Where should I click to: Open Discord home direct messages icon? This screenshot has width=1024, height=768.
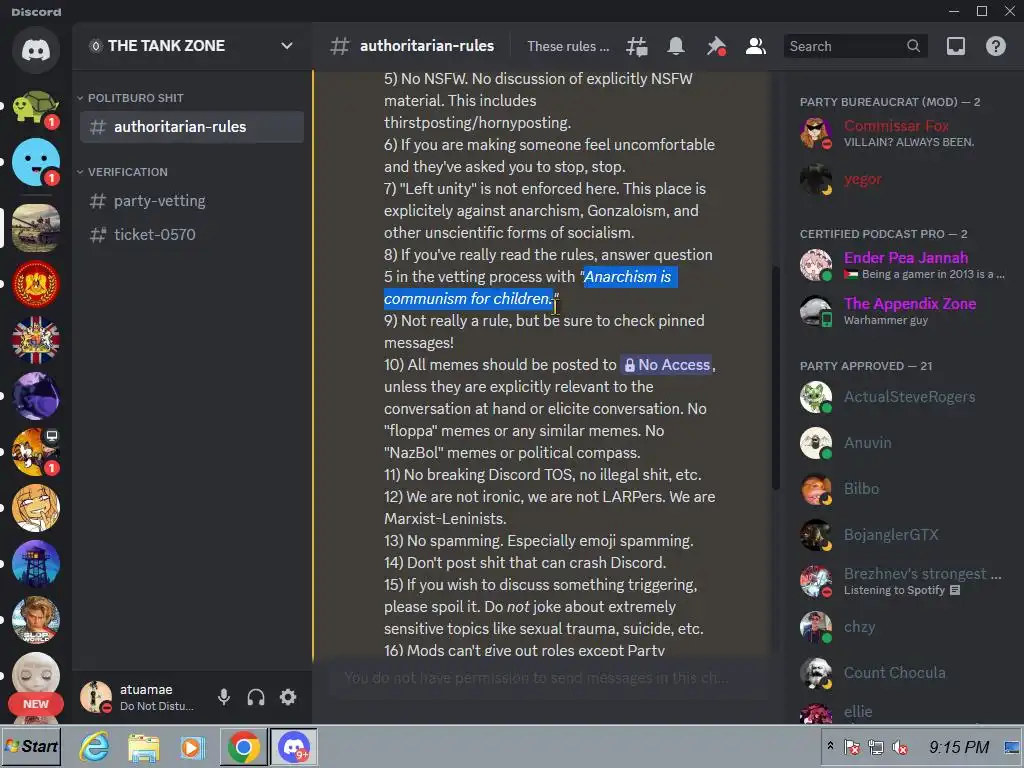[x=35, y=50]
